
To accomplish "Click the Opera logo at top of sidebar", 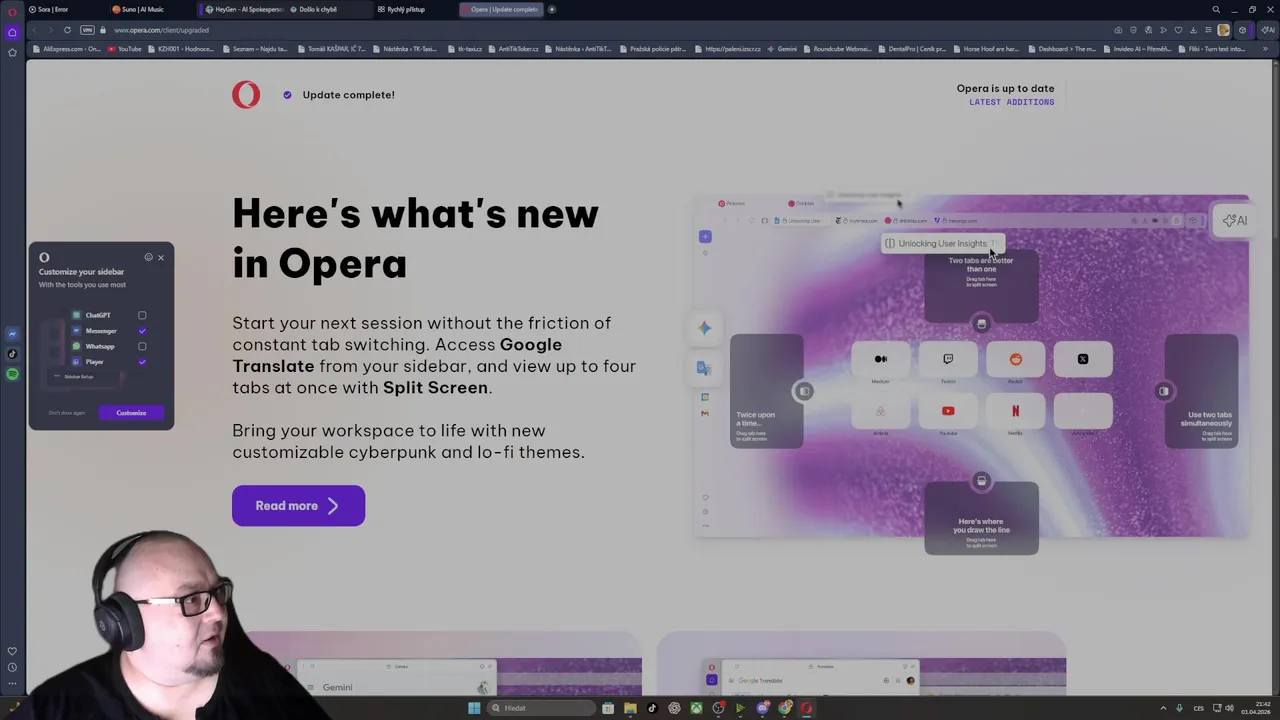I will 12,12.
